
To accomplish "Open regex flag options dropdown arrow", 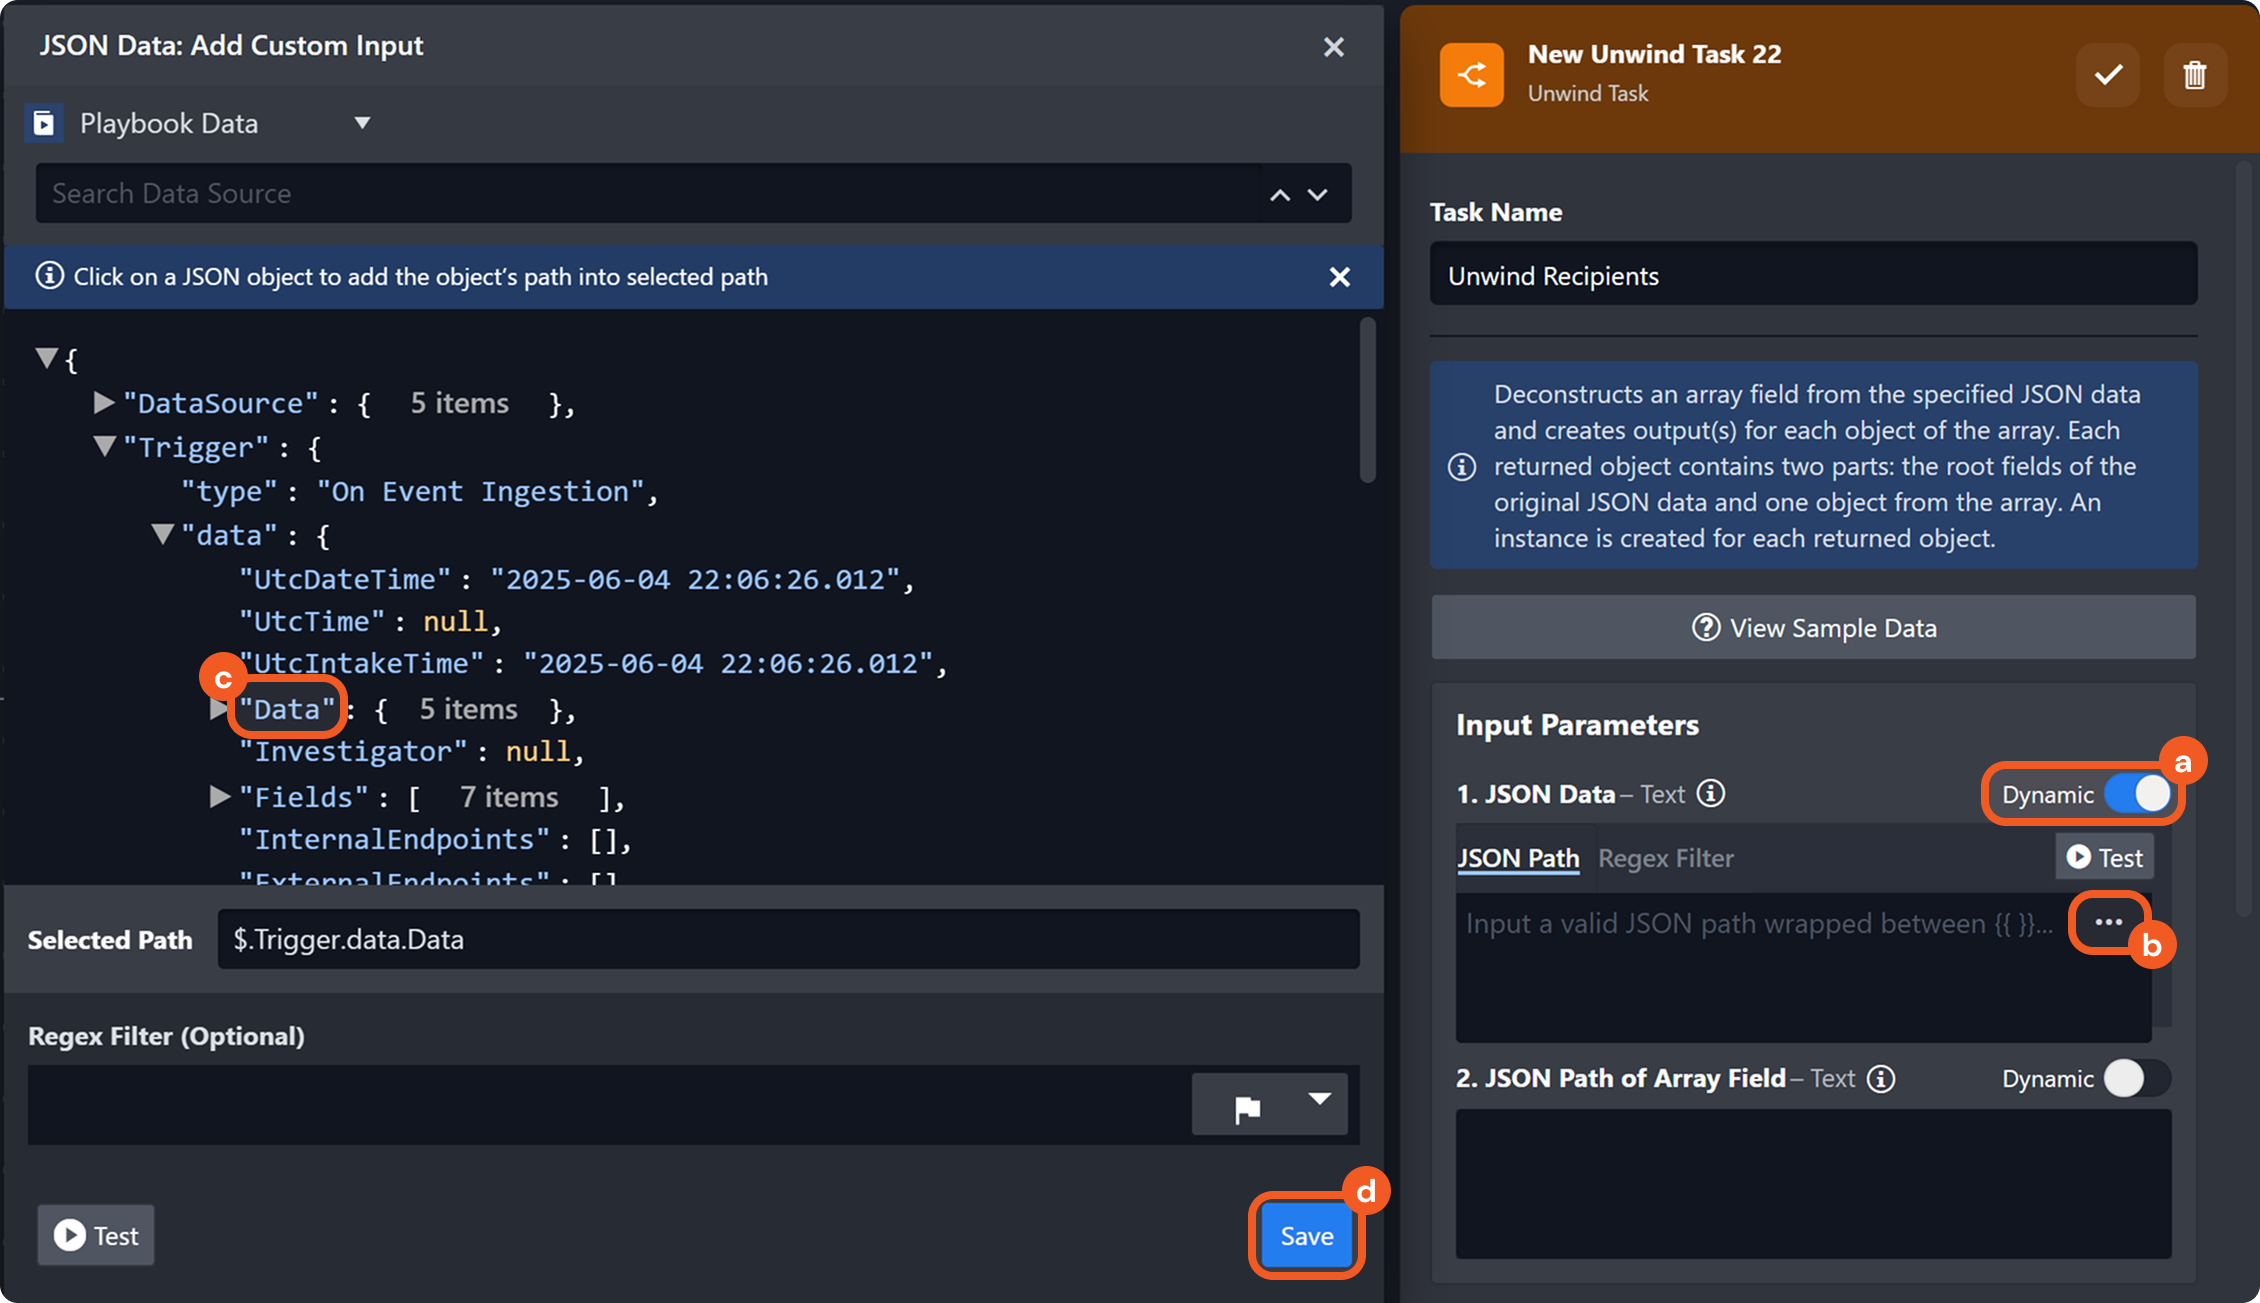I will [1319, 1099].
